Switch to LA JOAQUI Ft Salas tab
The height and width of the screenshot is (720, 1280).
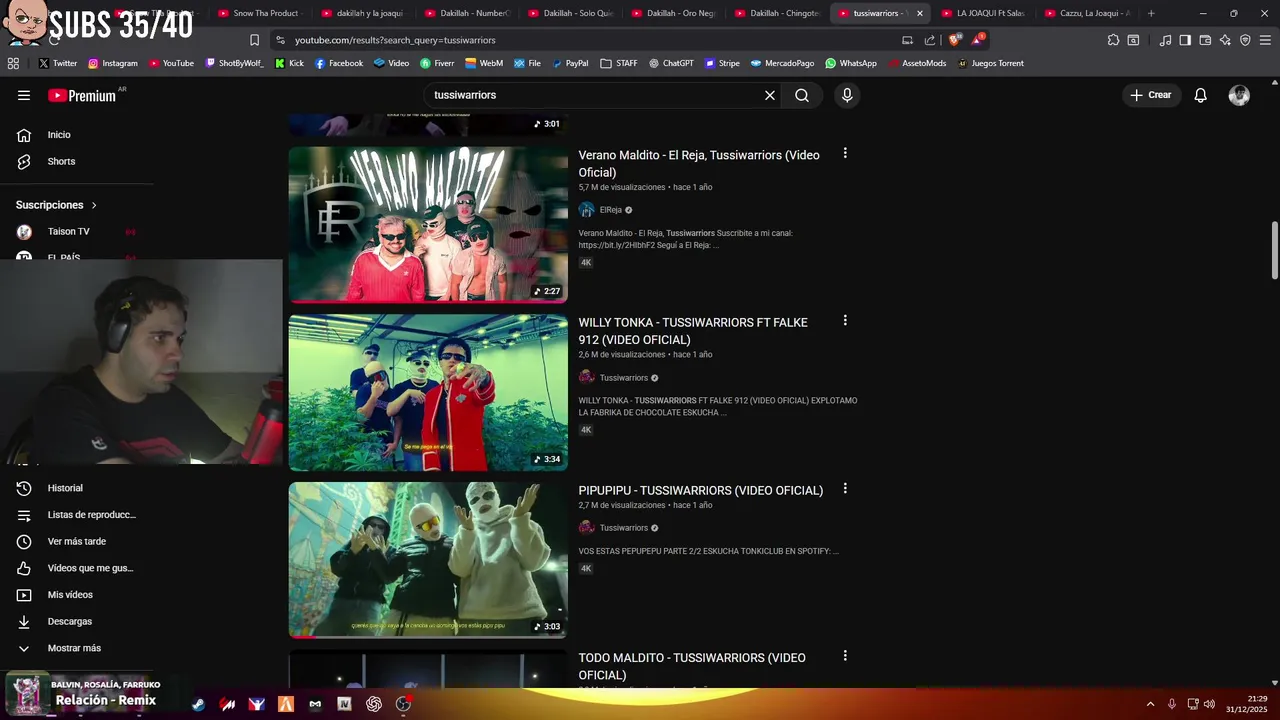pyautogui.click(x=982, y=13)
